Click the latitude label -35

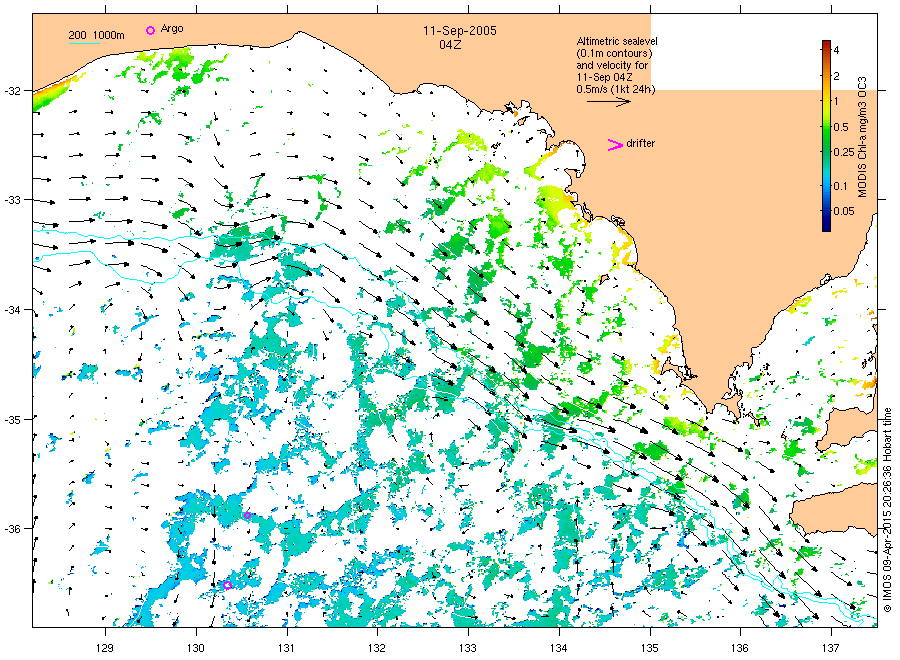coord(12,420)
